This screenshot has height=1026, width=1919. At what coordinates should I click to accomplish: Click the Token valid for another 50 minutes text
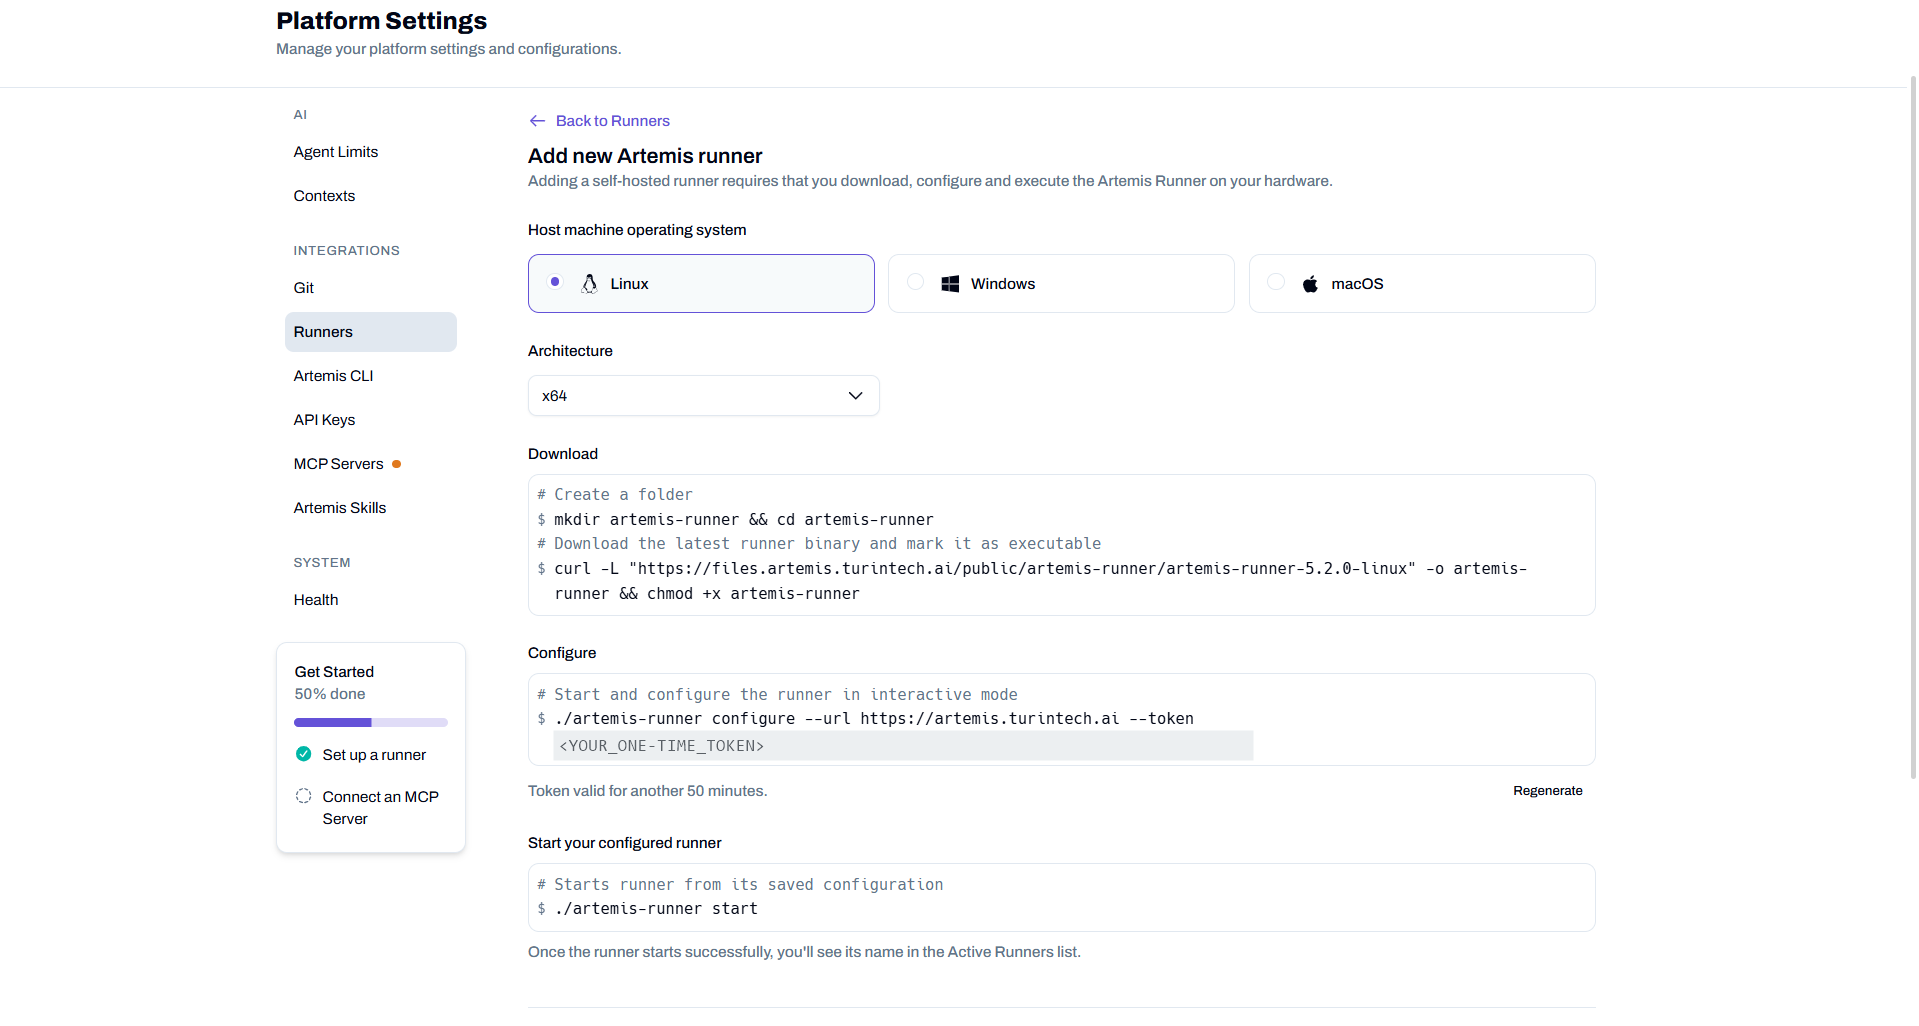pos(647,791)
